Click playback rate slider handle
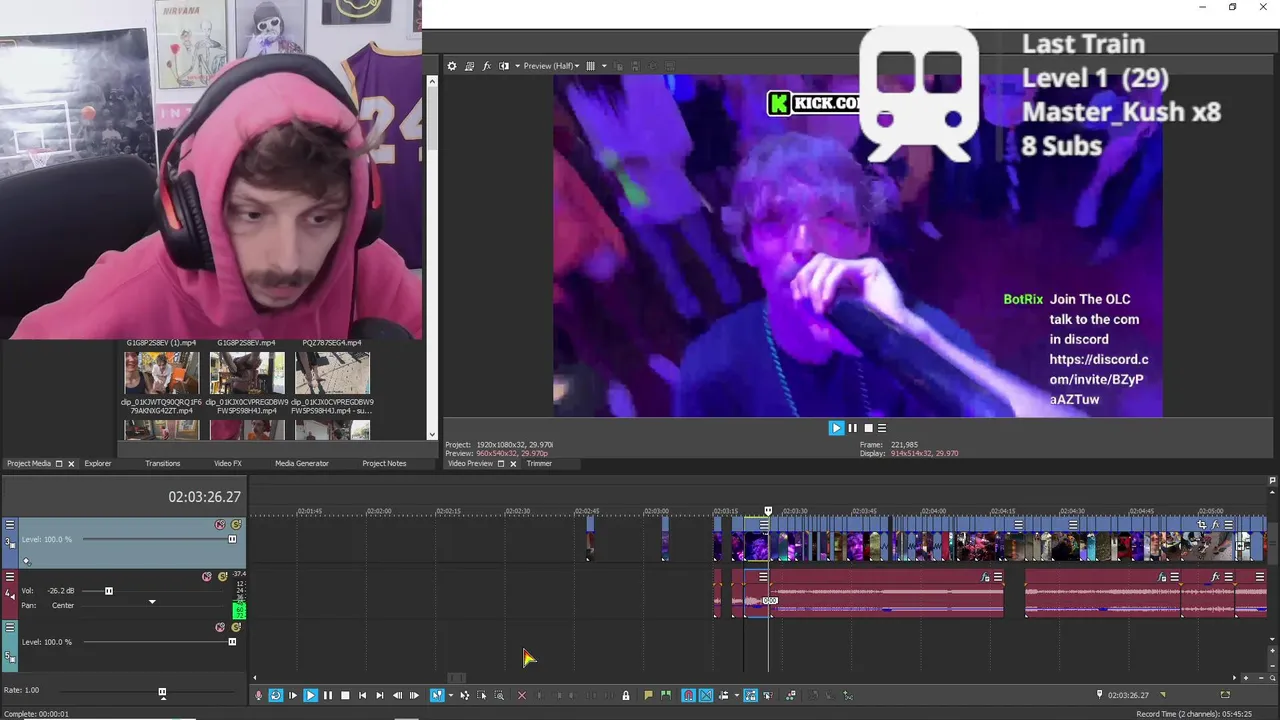Screen dimensions: 1280x720 click(162, 692)
